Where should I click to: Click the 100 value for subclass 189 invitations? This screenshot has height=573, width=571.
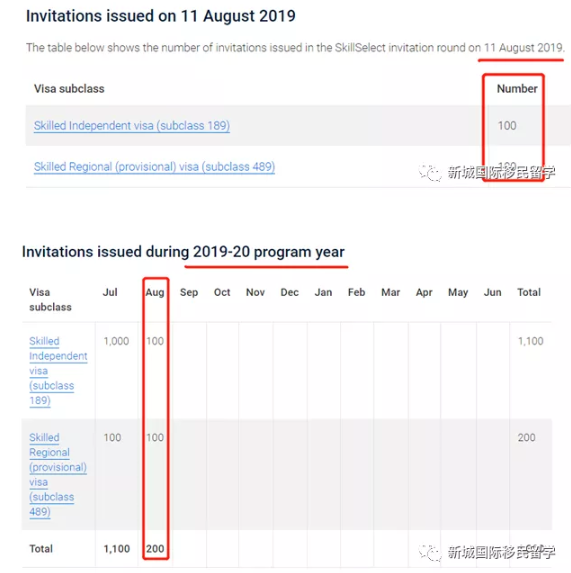(x=507, y=126)
